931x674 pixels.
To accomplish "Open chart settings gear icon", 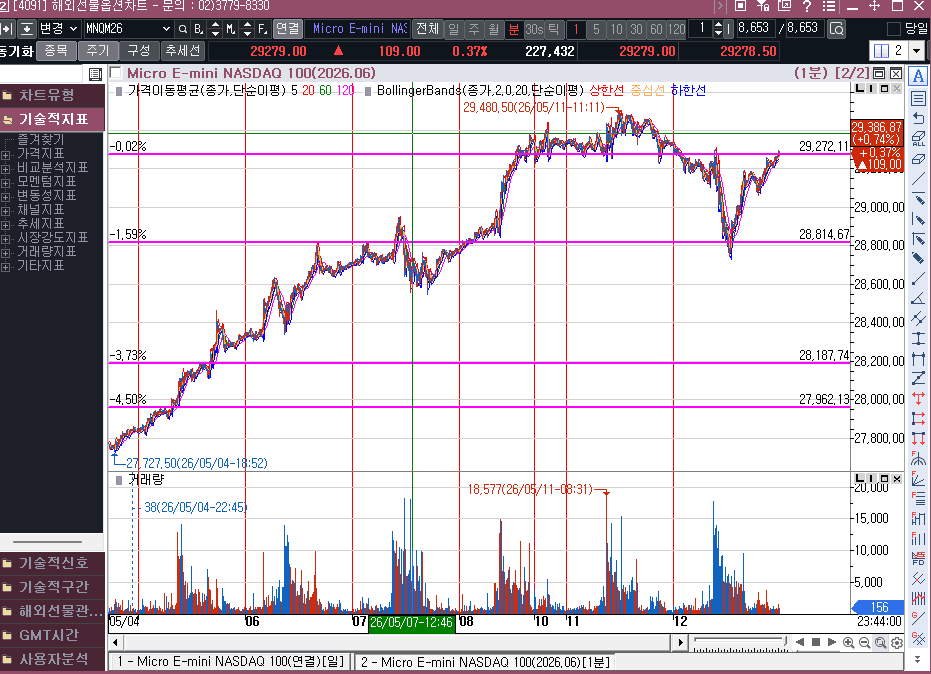I will [x=897, y=643].
